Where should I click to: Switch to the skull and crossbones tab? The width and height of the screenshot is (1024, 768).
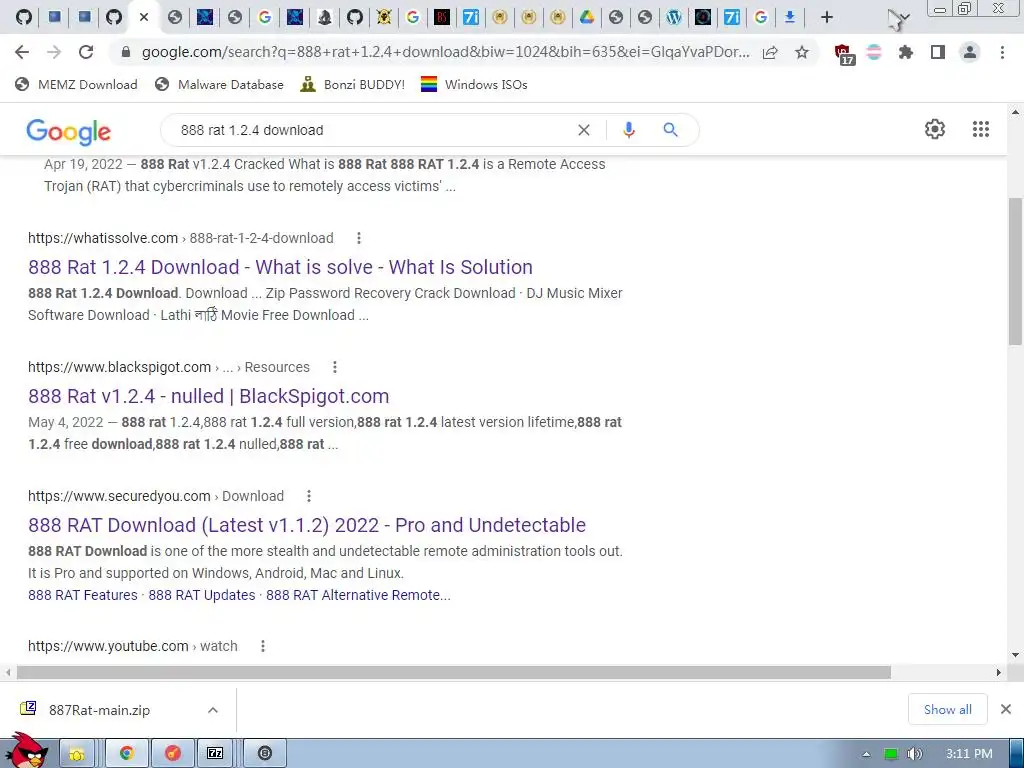coord(384,18)
